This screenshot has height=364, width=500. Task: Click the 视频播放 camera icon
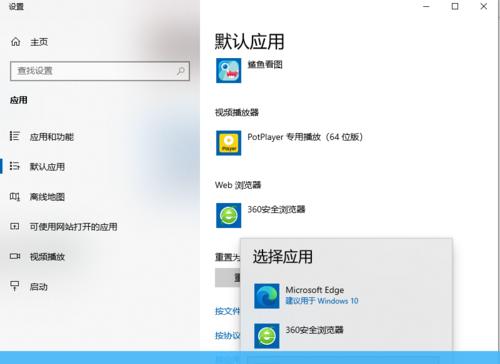coord(15,256)
